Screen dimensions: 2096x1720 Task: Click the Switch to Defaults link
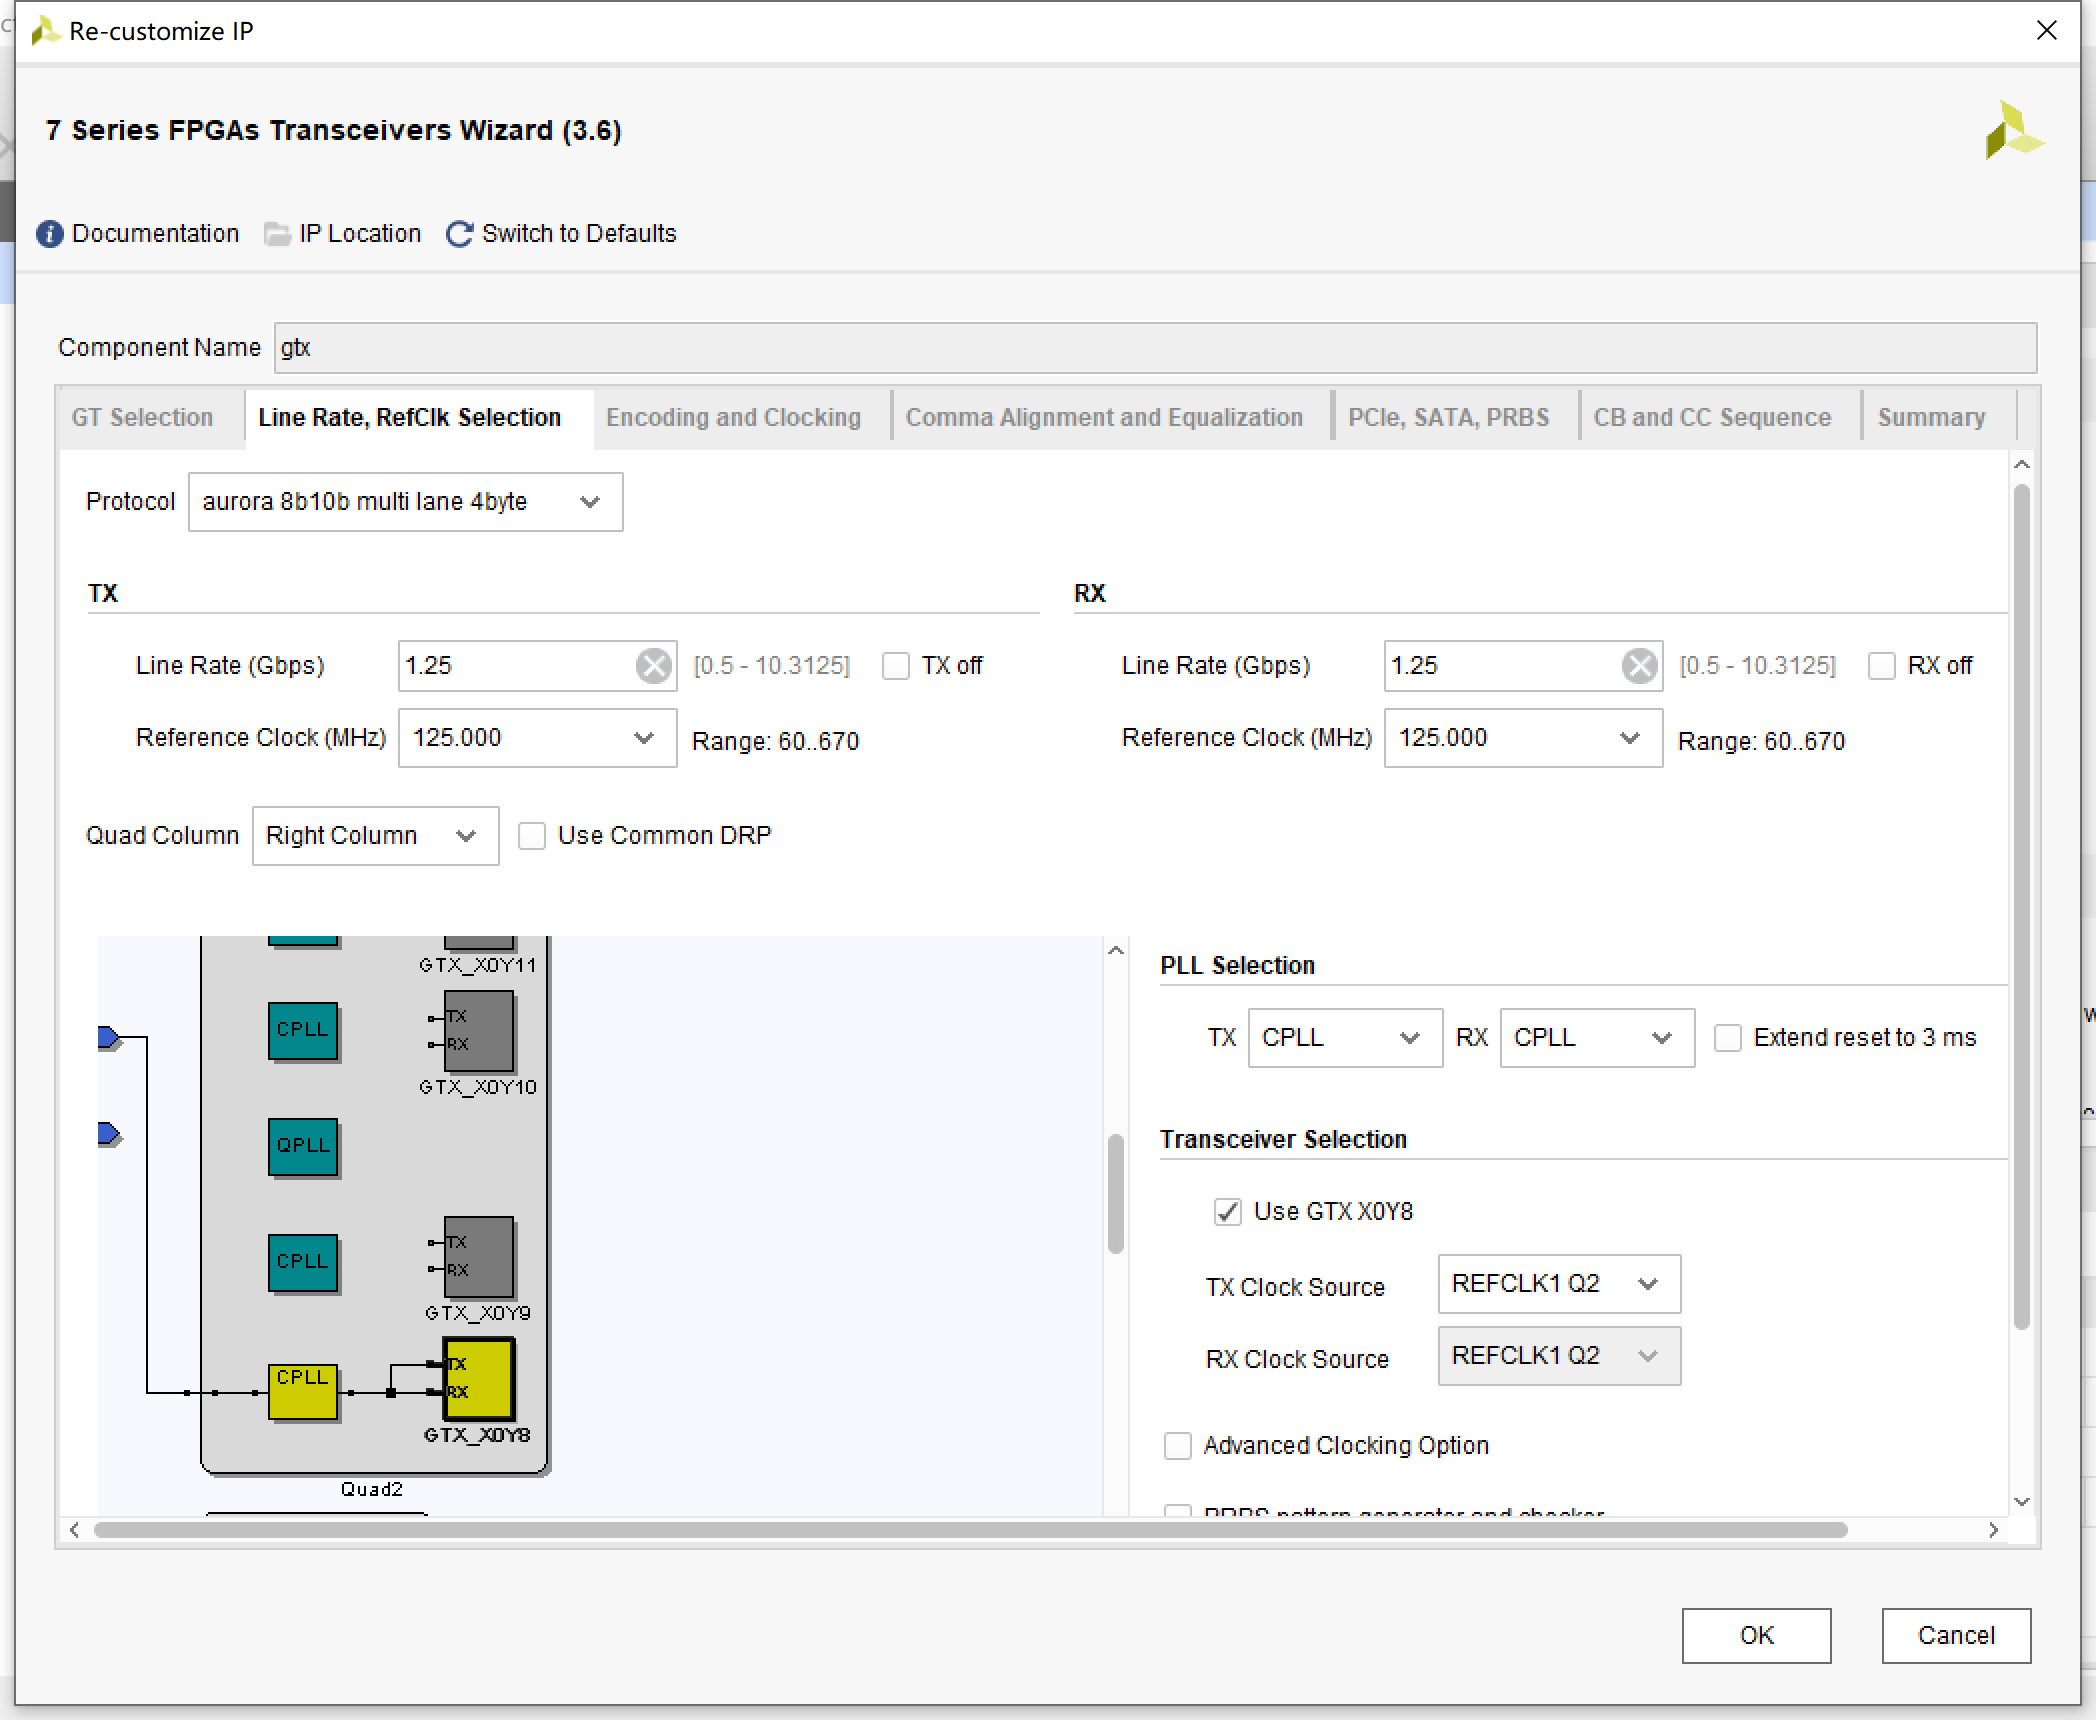point(579,234)
